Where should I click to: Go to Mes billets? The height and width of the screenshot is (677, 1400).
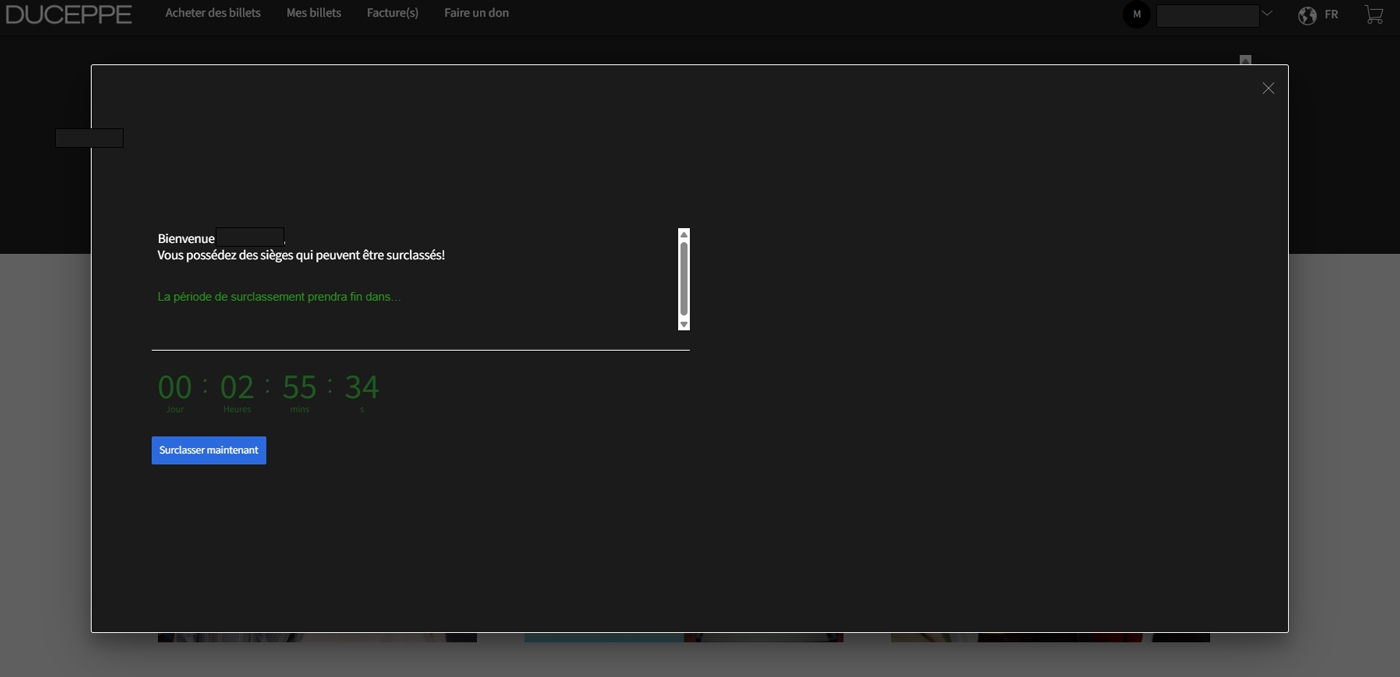coord(313,13)
